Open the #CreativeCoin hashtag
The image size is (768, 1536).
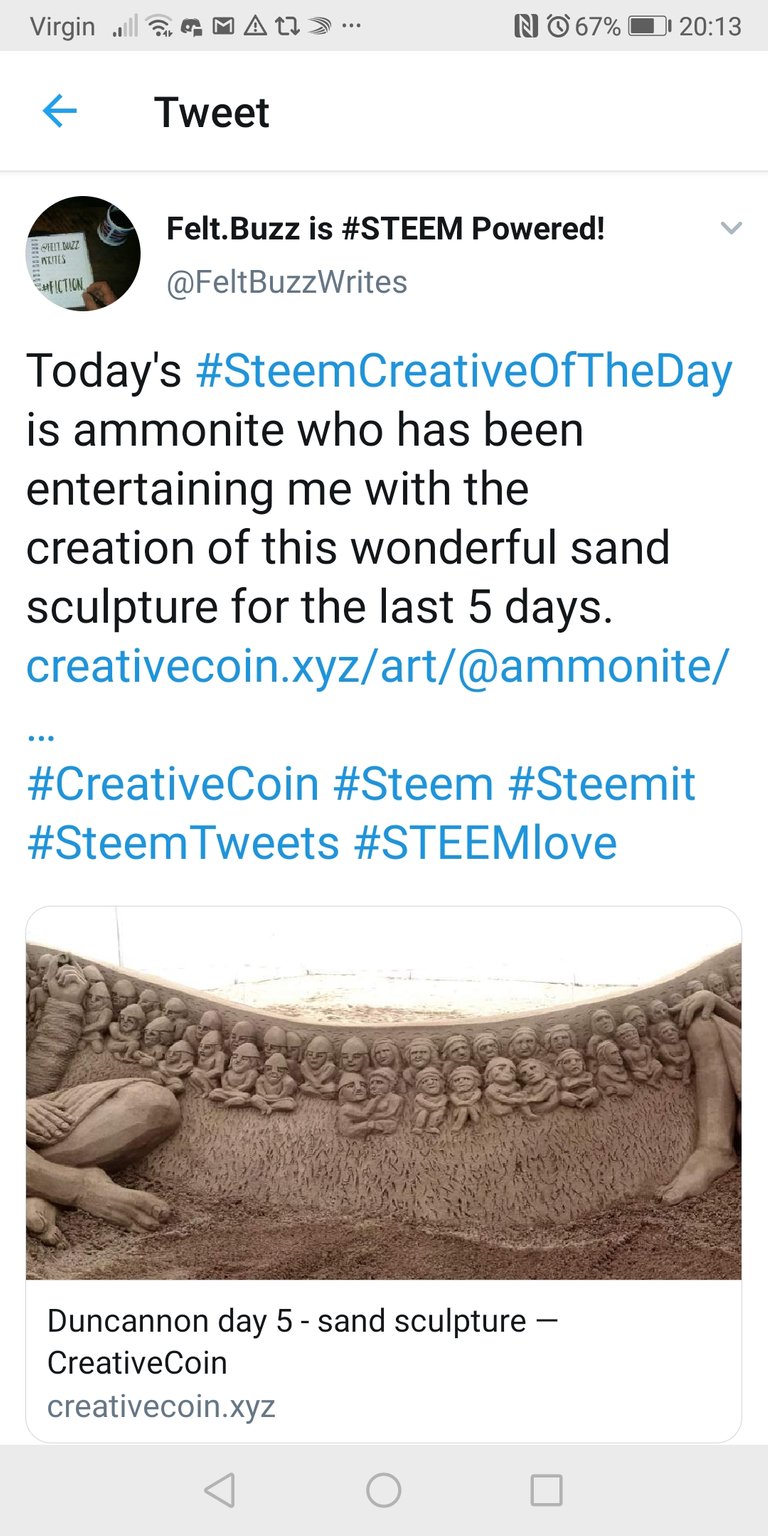click(x=172, y=784)
